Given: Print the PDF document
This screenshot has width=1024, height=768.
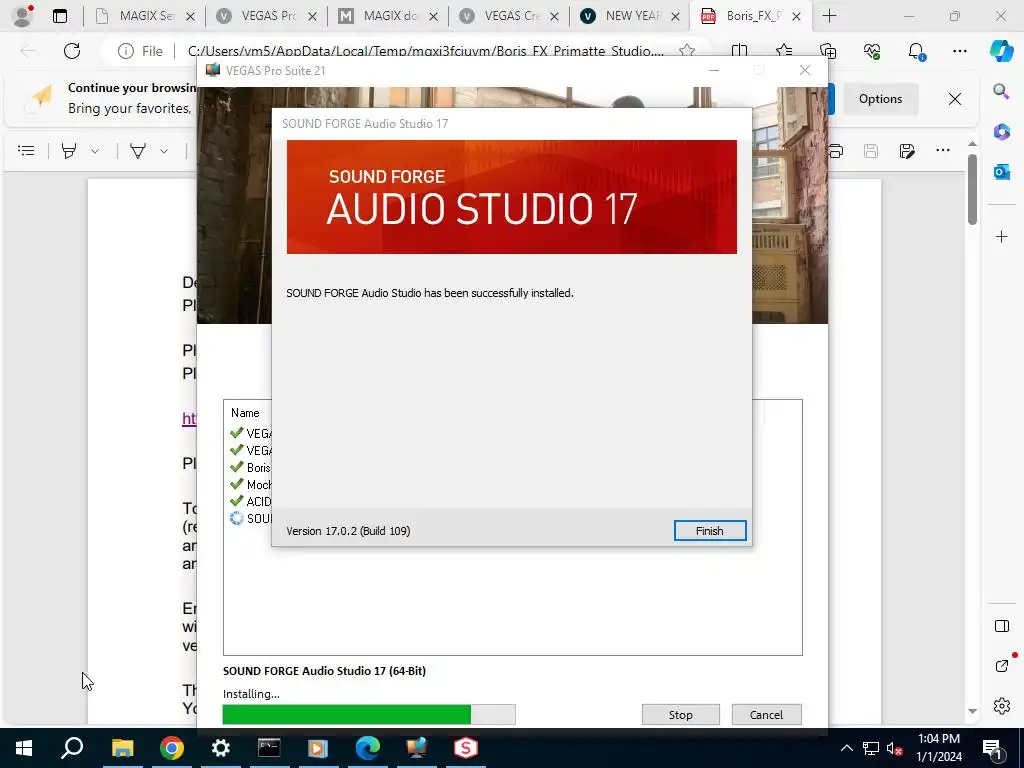Looking at the screenshot, I should 836,151.
